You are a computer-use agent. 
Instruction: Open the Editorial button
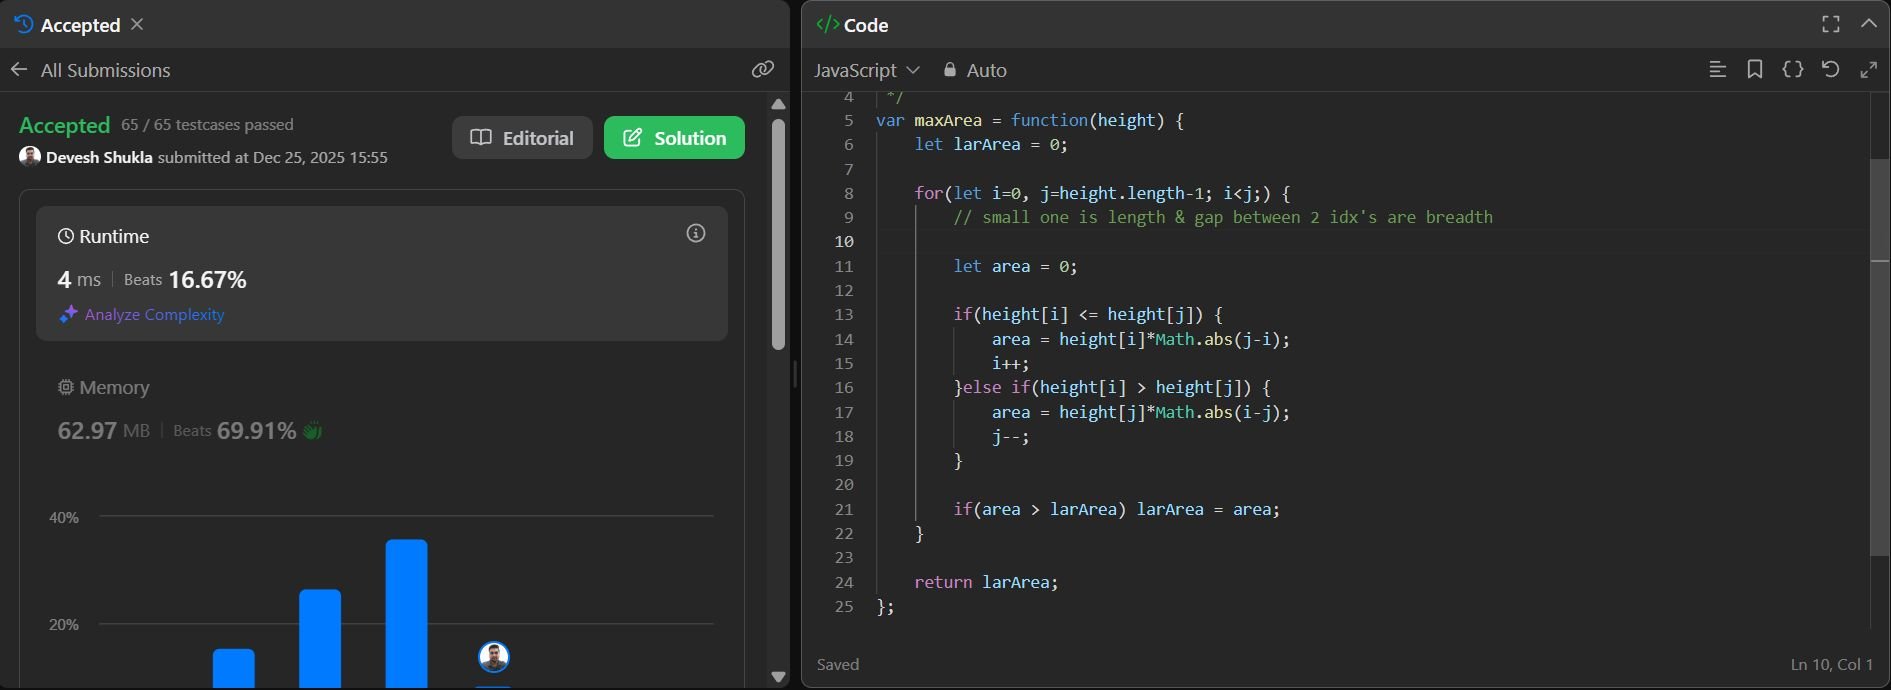[522, 138]
